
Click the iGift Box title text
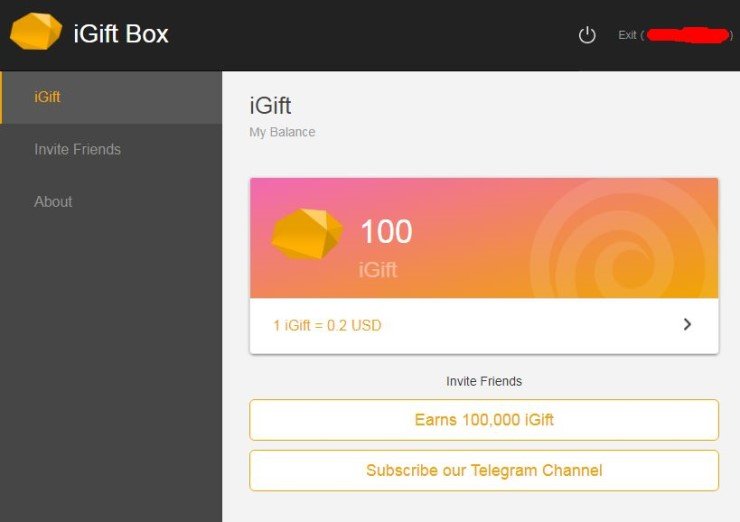121,34
